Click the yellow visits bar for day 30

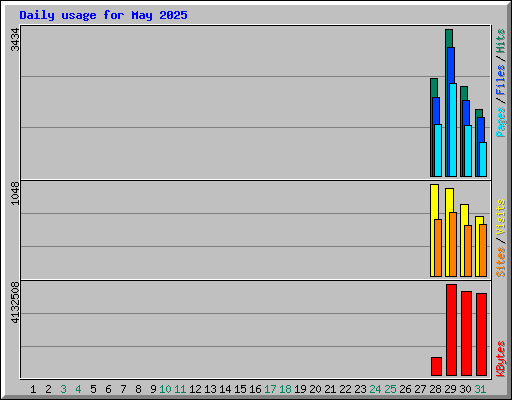click(464, 215)
